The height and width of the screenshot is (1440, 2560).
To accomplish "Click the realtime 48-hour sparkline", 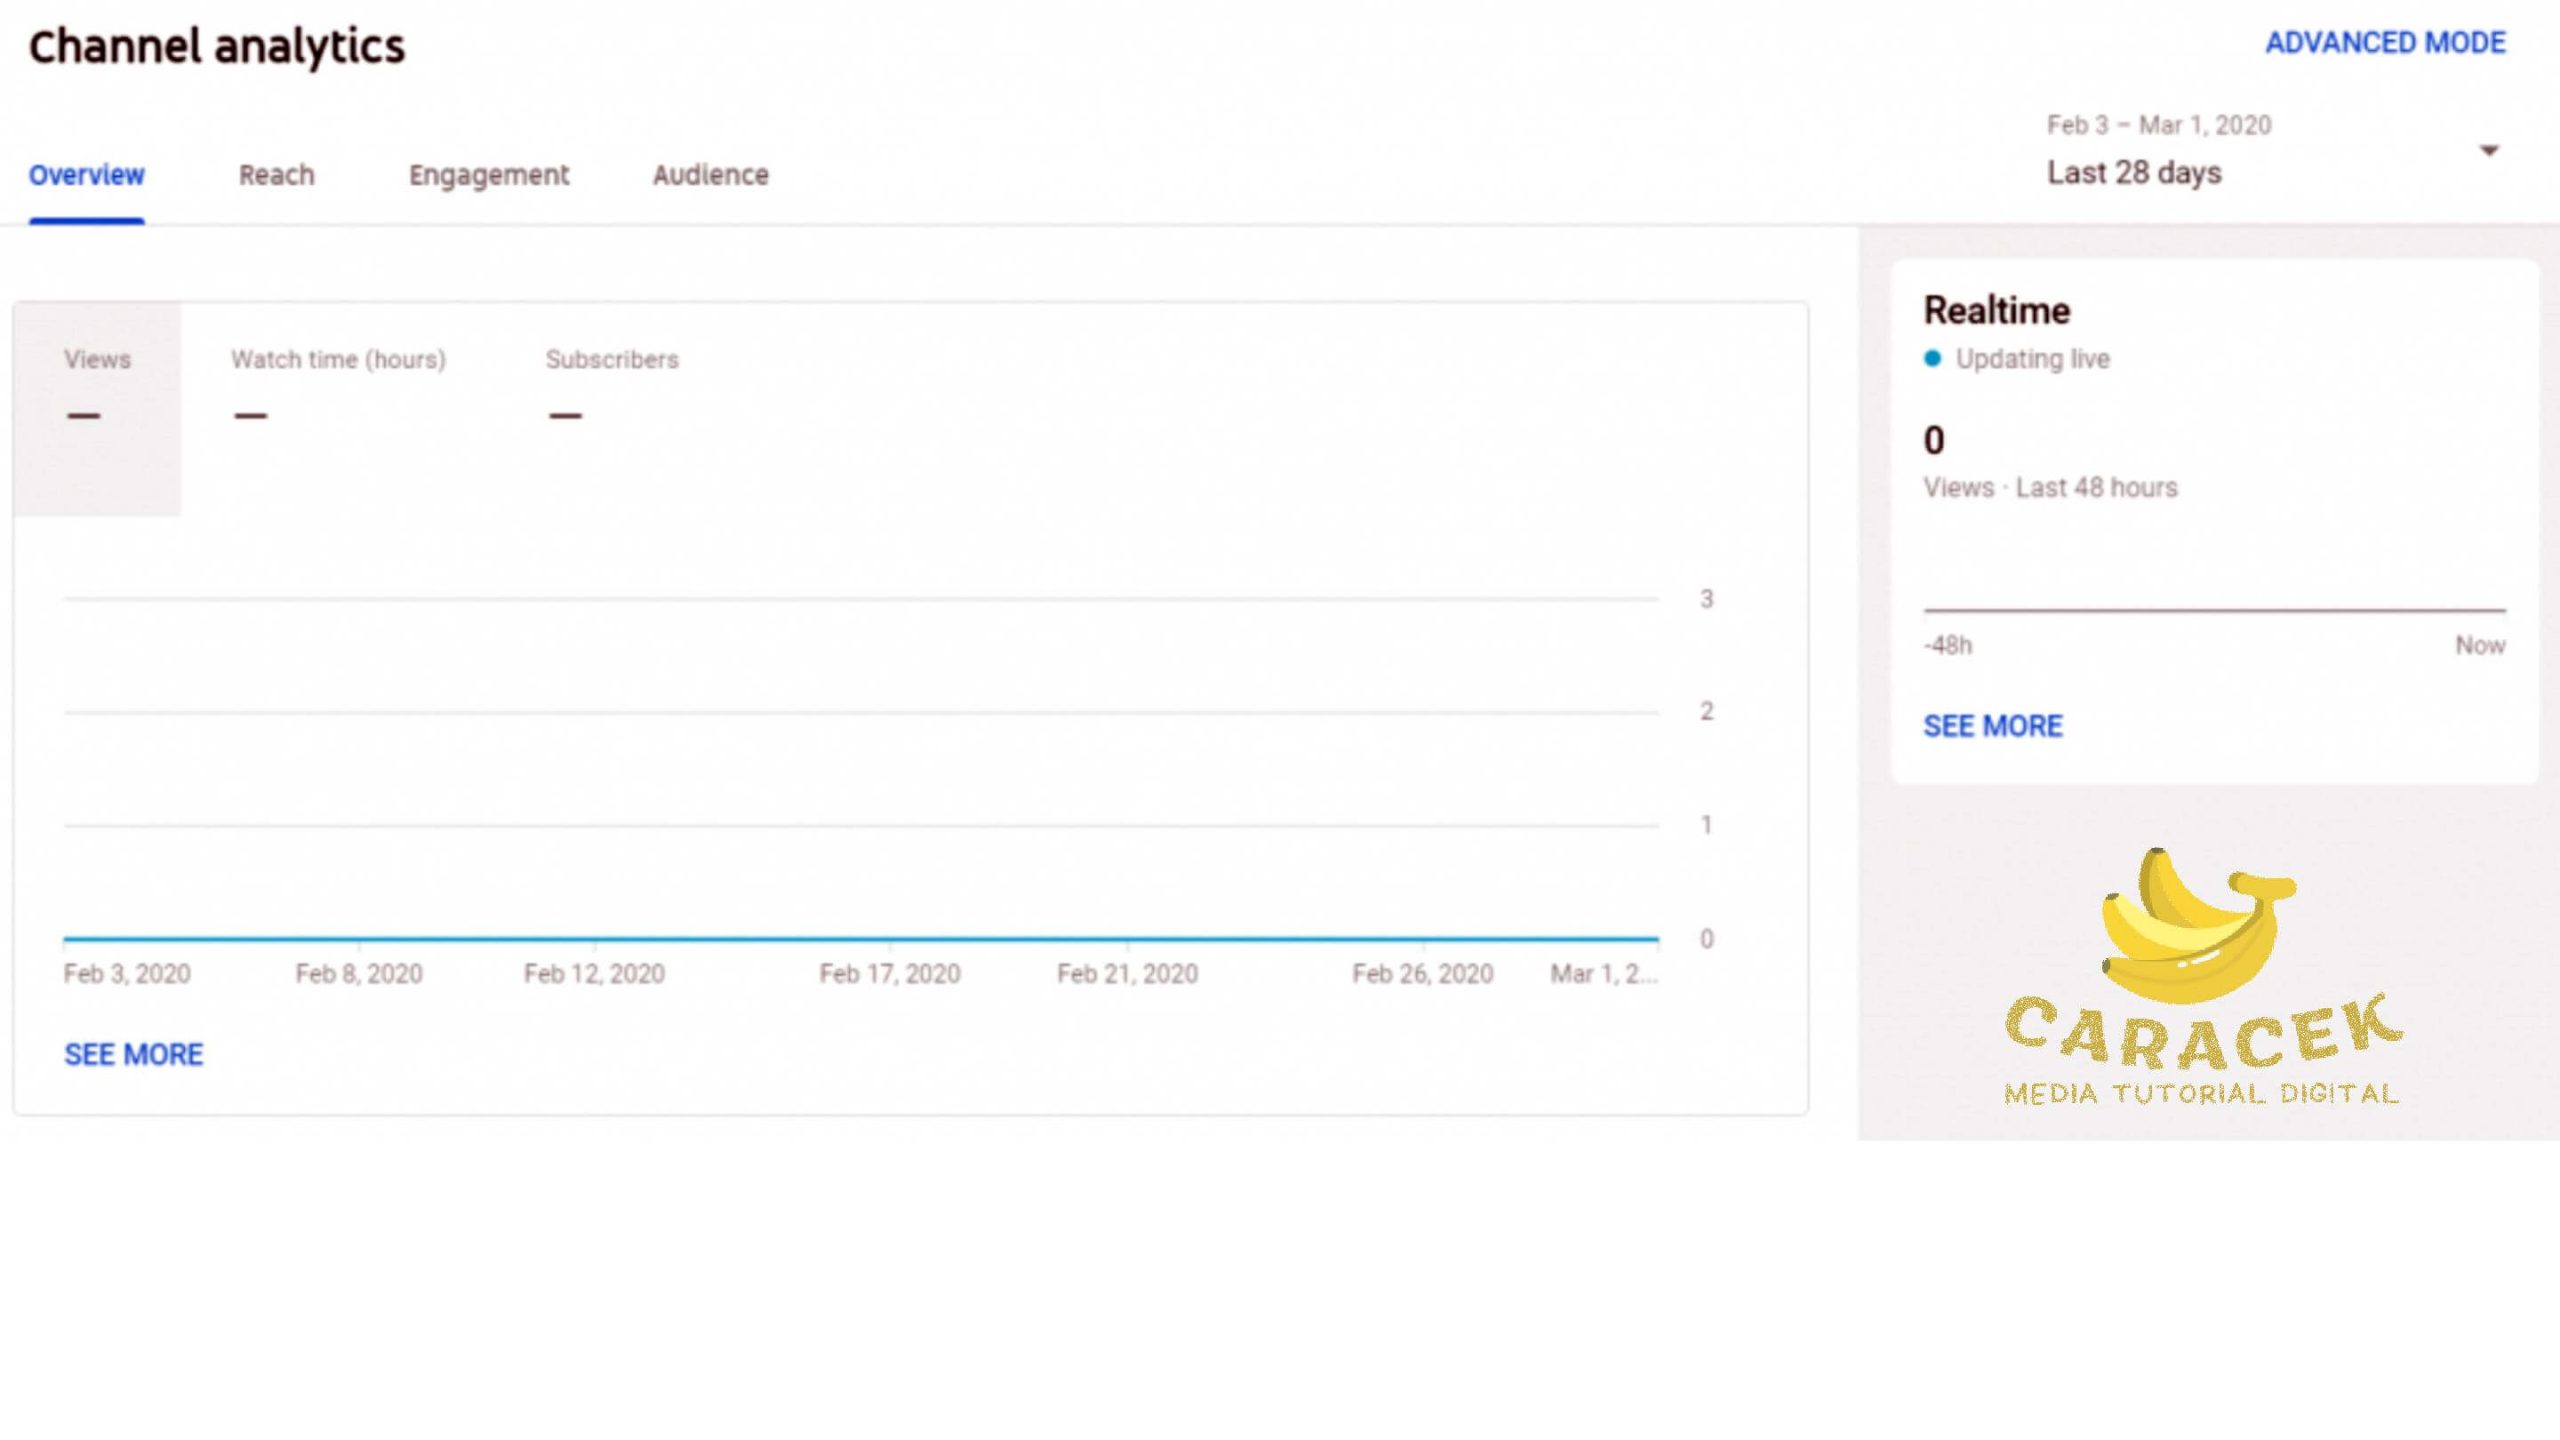I will pyautogui.click(x=2214, y=609).
